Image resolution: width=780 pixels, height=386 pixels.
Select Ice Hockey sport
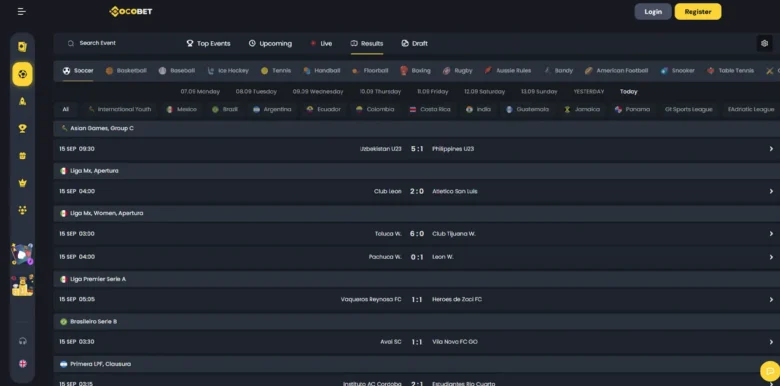pyautogui.click(x=228, y=71)
